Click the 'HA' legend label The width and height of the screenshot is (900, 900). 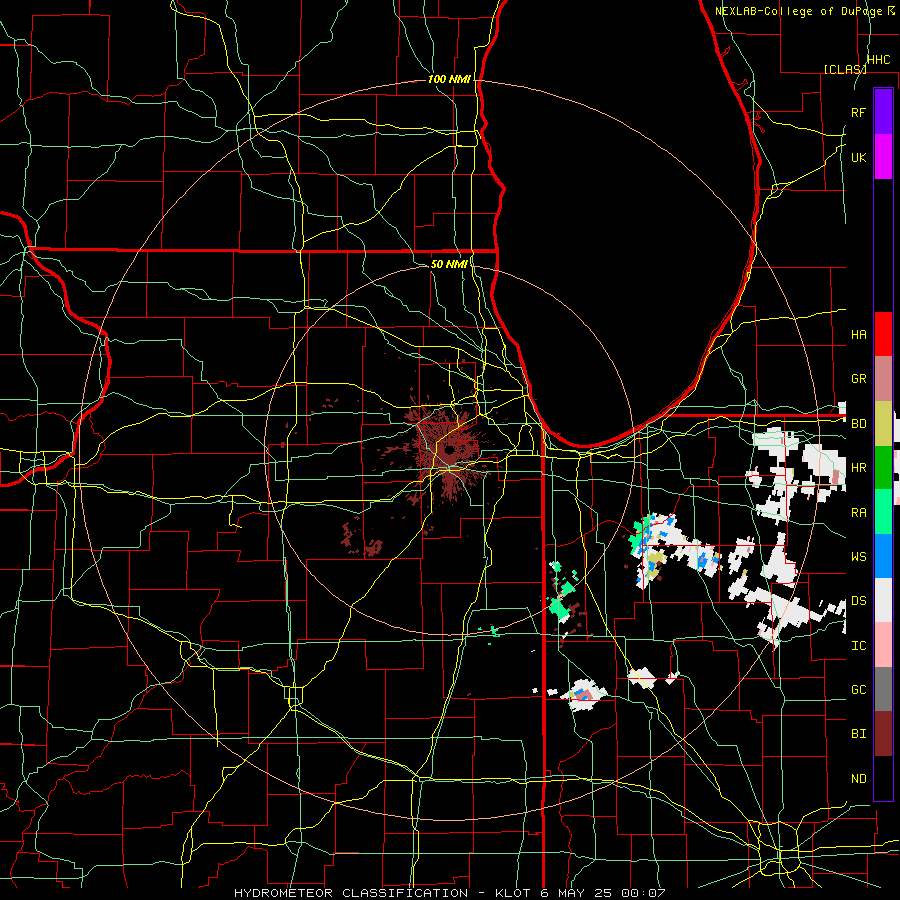click(x=858, y=334)
